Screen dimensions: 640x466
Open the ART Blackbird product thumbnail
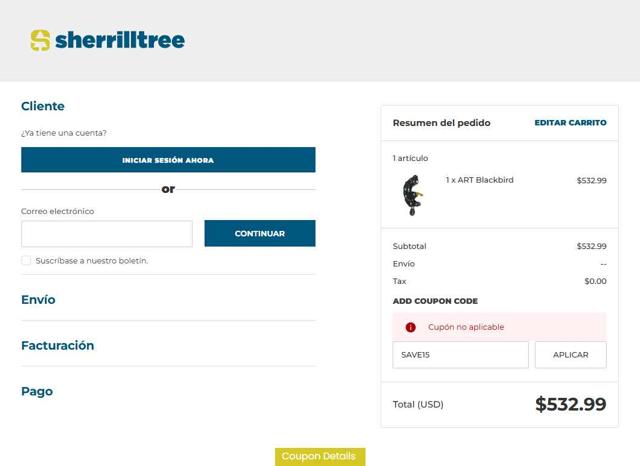point(411,195)
